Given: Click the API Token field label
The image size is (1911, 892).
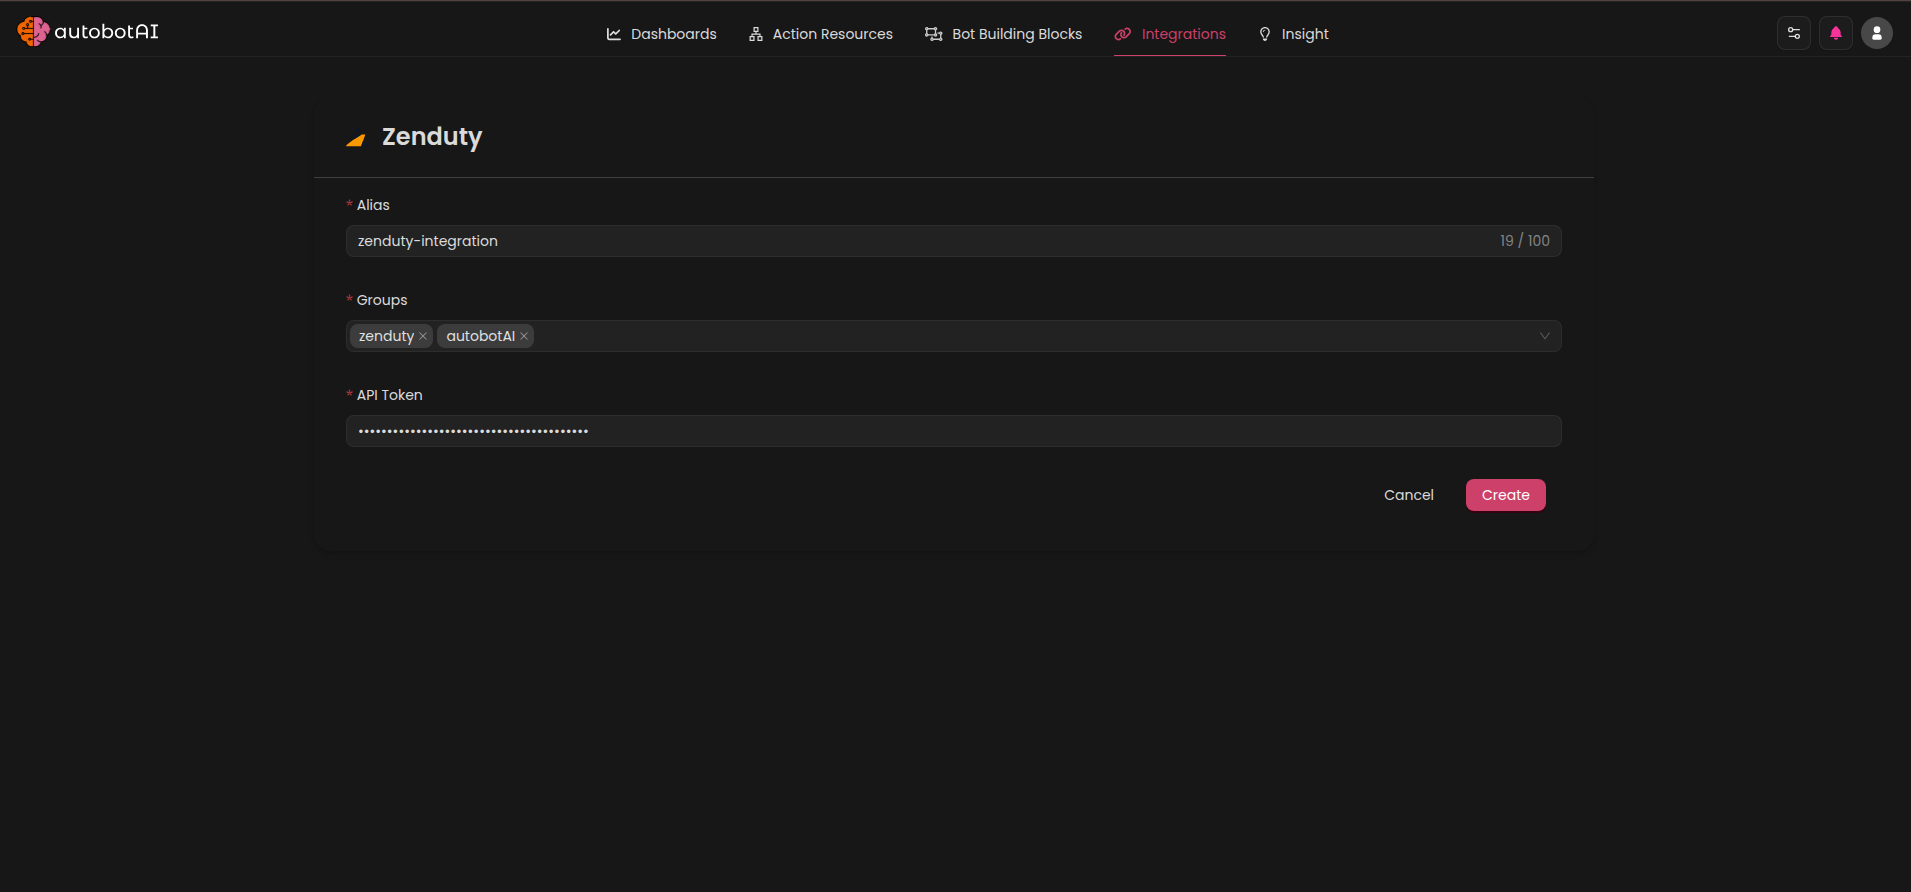Looking at the screenshot, I should click(x=390, y=395).
